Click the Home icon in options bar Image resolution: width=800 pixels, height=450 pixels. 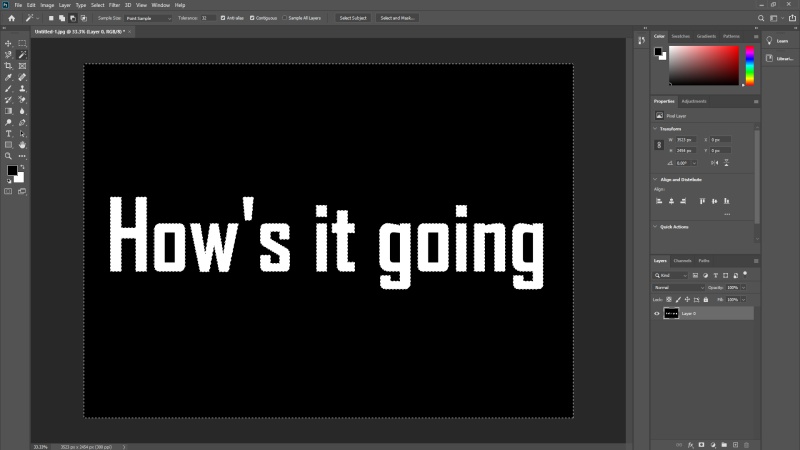click(x=11, y=18)
